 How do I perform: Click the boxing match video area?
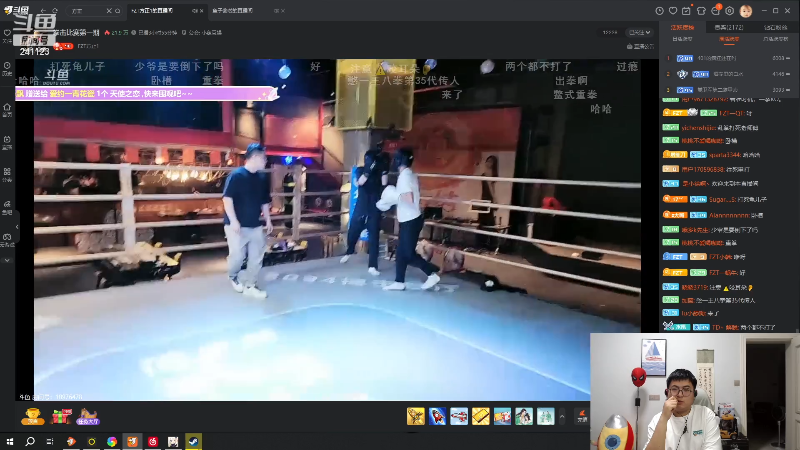337,230
